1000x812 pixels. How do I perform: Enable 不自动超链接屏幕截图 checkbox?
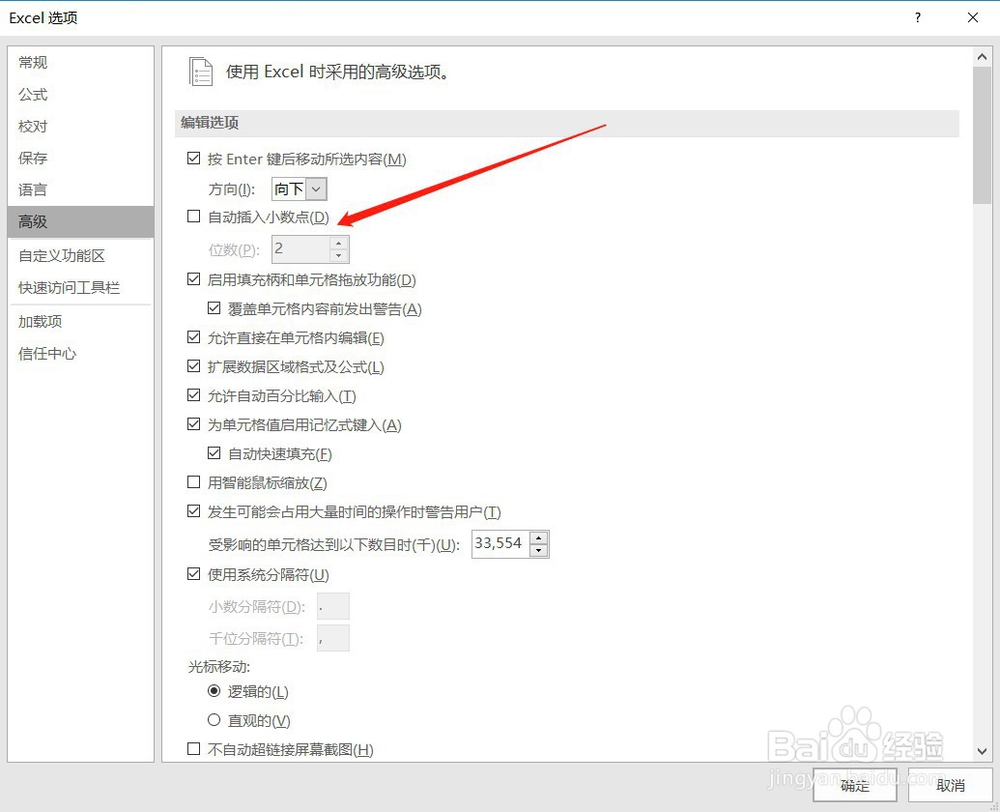click(x=194, y=749)
